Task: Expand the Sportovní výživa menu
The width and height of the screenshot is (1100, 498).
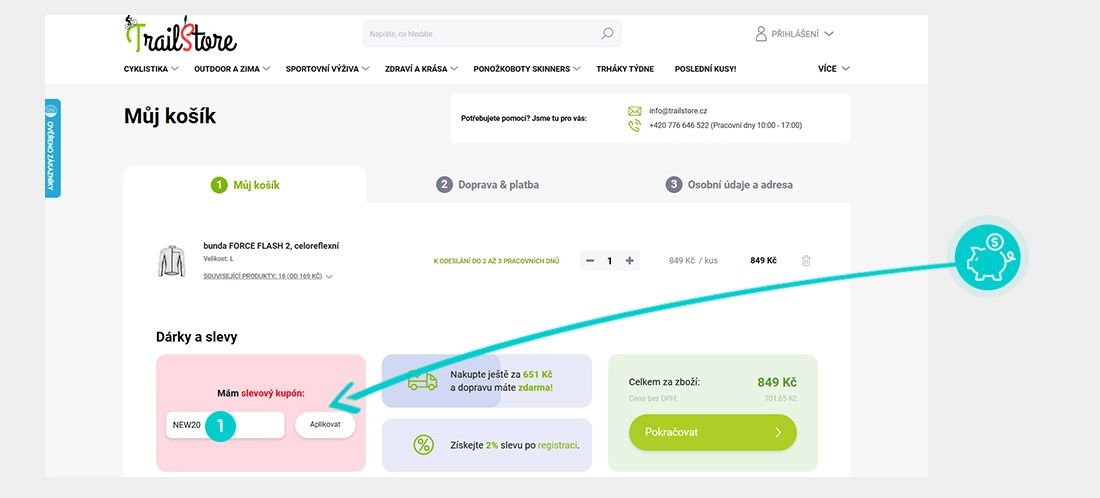Action: (328, 69)
